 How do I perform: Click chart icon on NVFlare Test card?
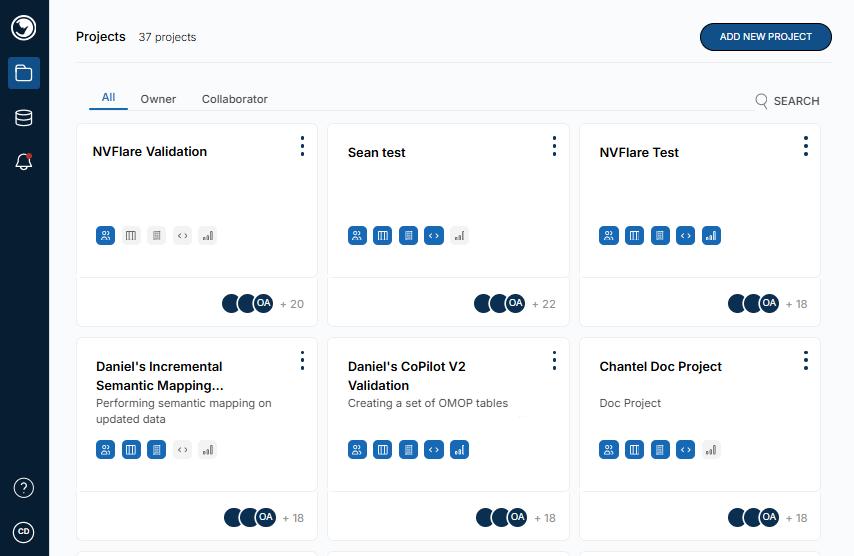pyautogui.click(x=711, y=236)
